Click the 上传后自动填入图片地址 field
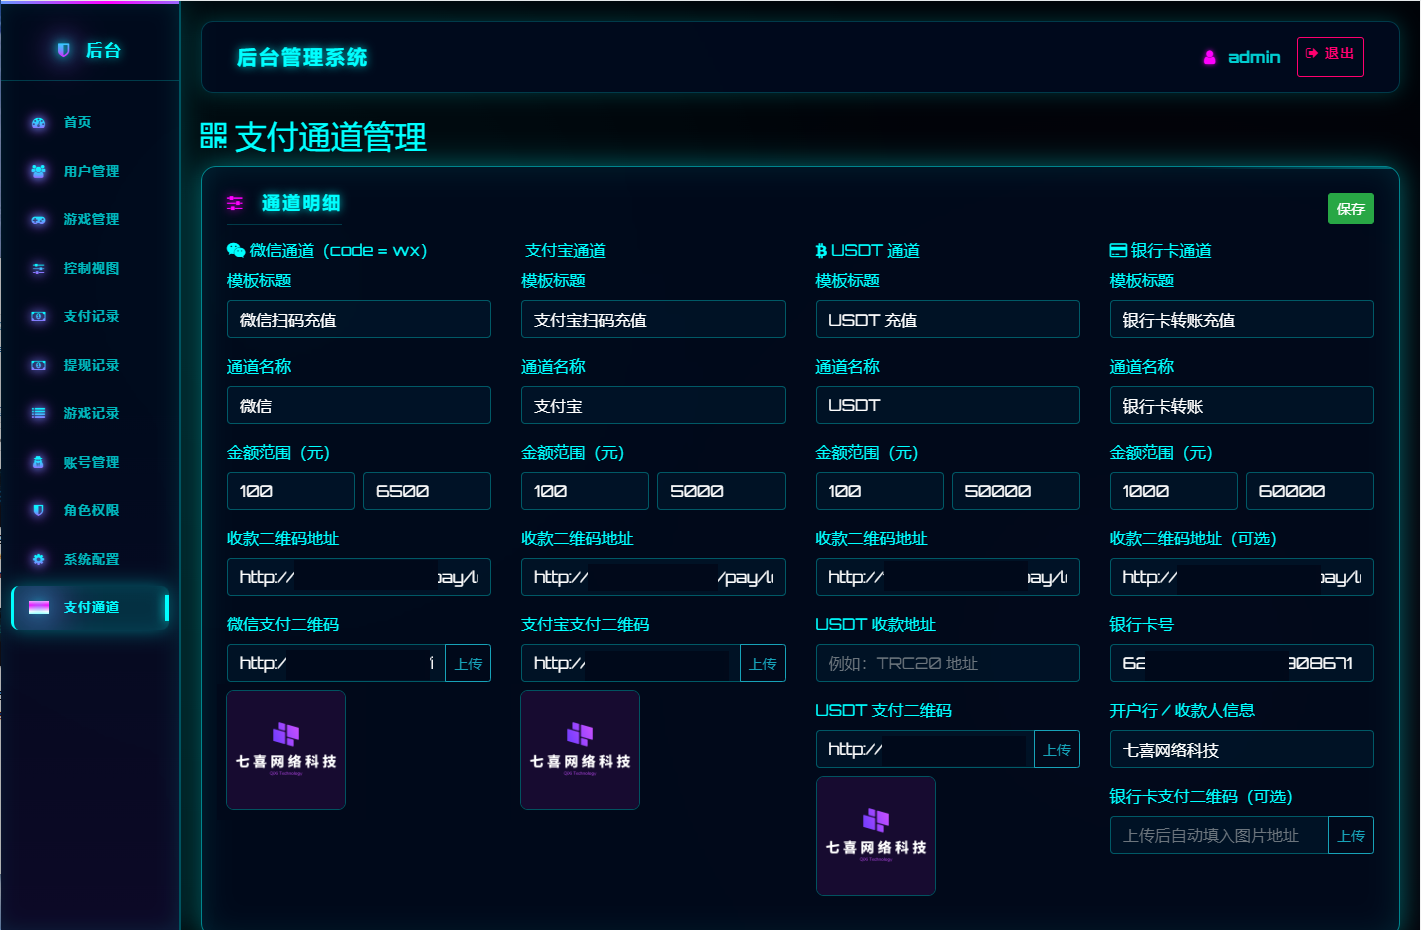This screenshot has width=1421, height=930. pos(1219,835)
